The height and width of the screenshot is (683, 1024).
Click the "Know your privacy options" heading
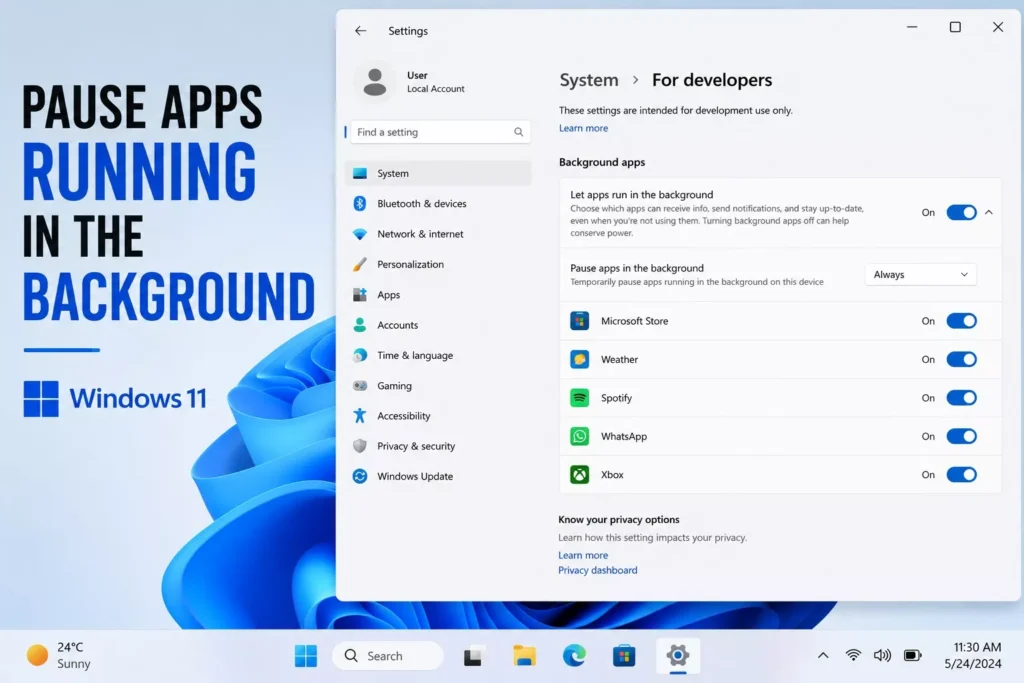[x=618, y=519]
